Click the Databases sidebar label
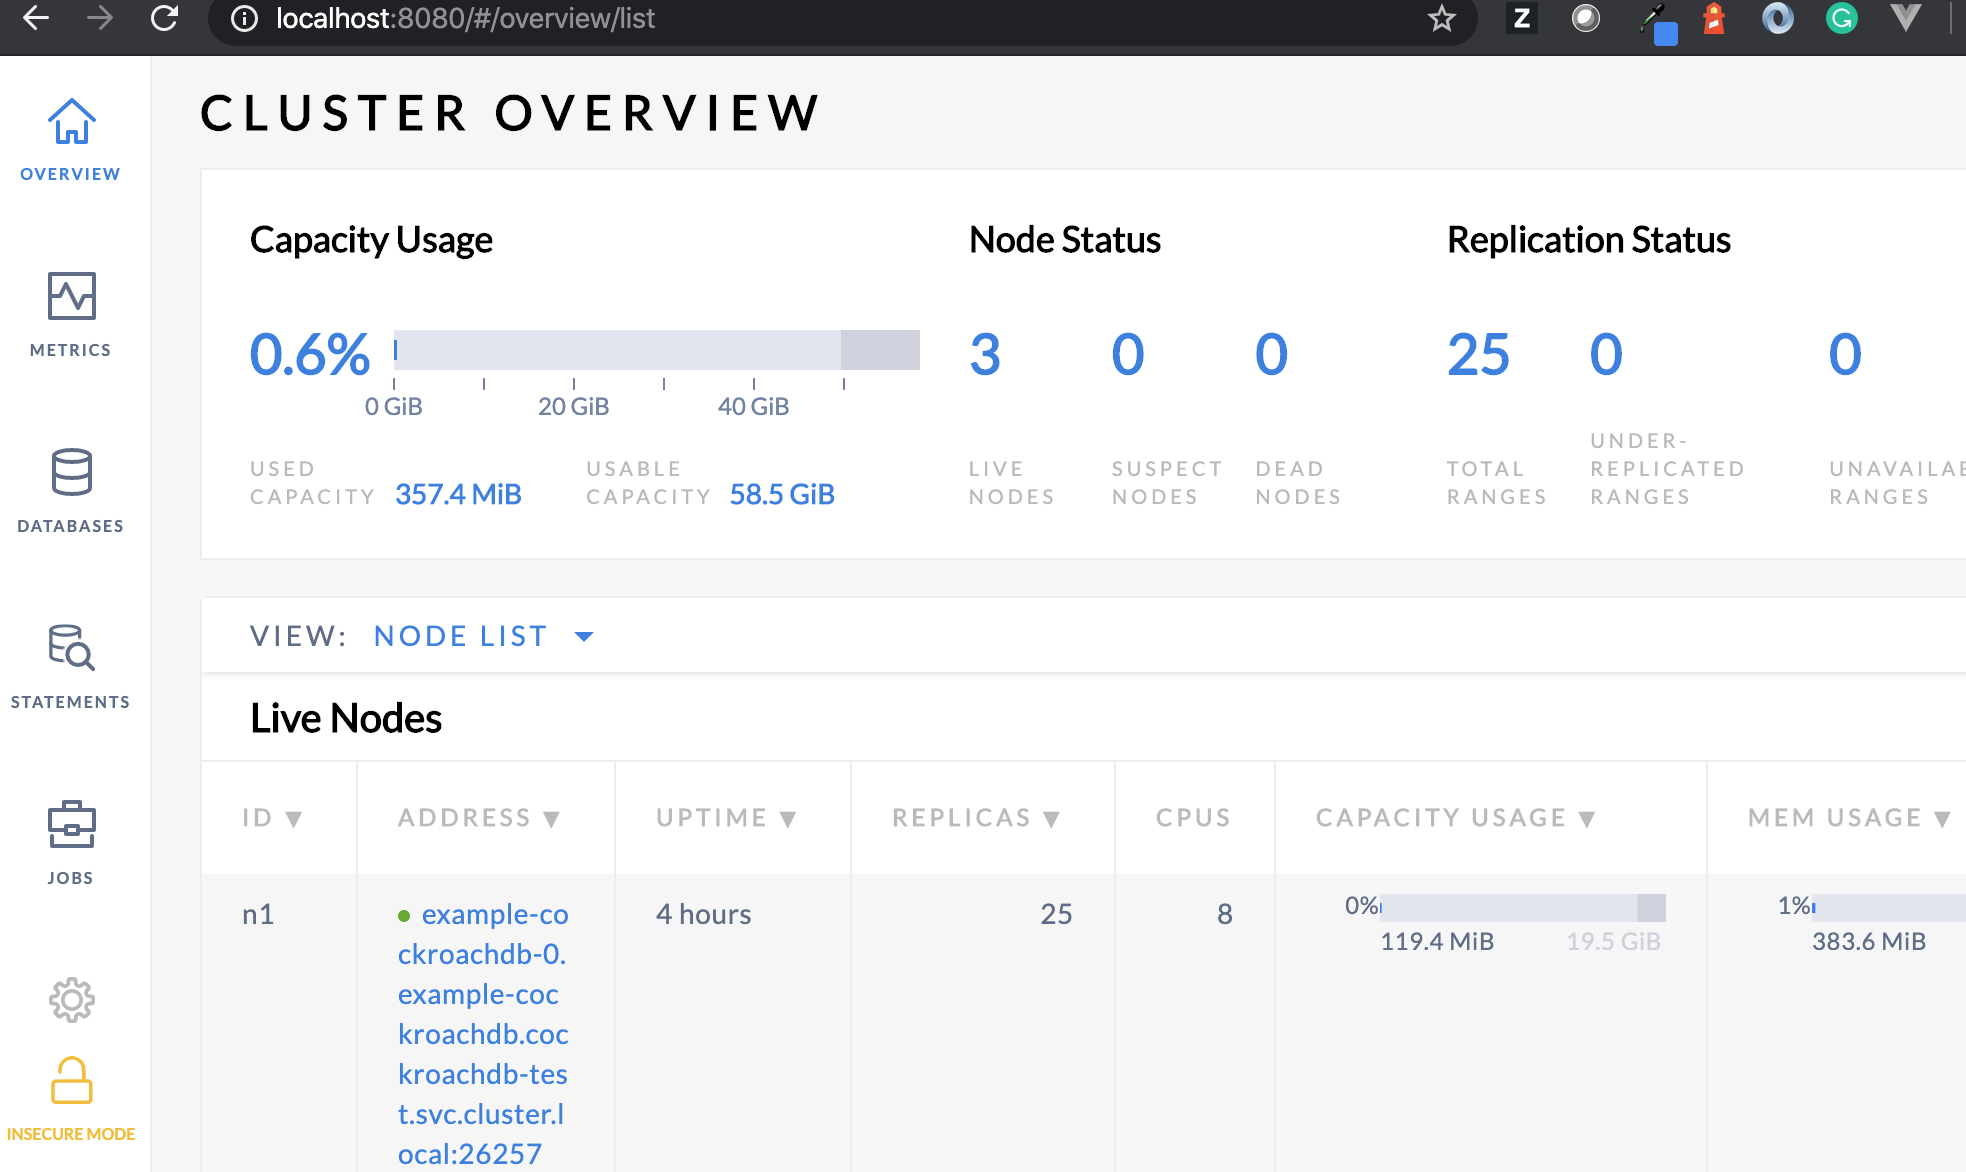Screen dimensions: 1966x1172 70,526
